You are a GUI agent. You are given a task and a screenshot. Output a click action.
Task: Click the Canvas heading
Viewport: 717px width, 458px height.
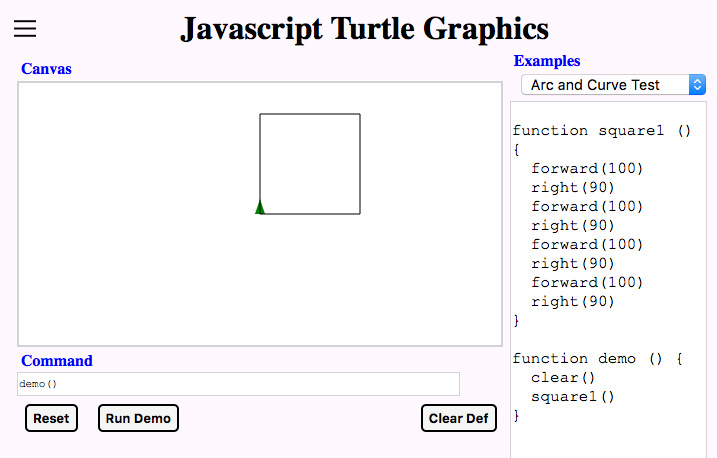pyautogui.click(x=46, y=69)
